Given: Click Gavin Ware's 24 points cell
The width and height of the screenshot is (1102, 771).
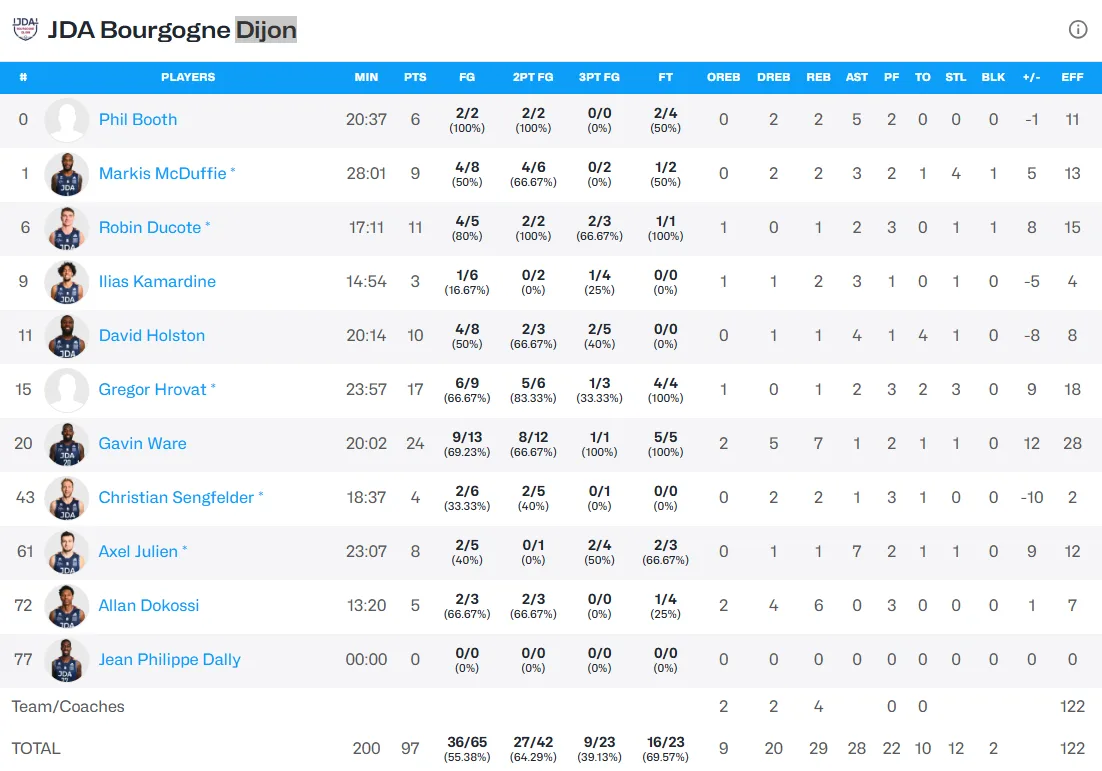Looking at the screenshot, I should (415, 443).
